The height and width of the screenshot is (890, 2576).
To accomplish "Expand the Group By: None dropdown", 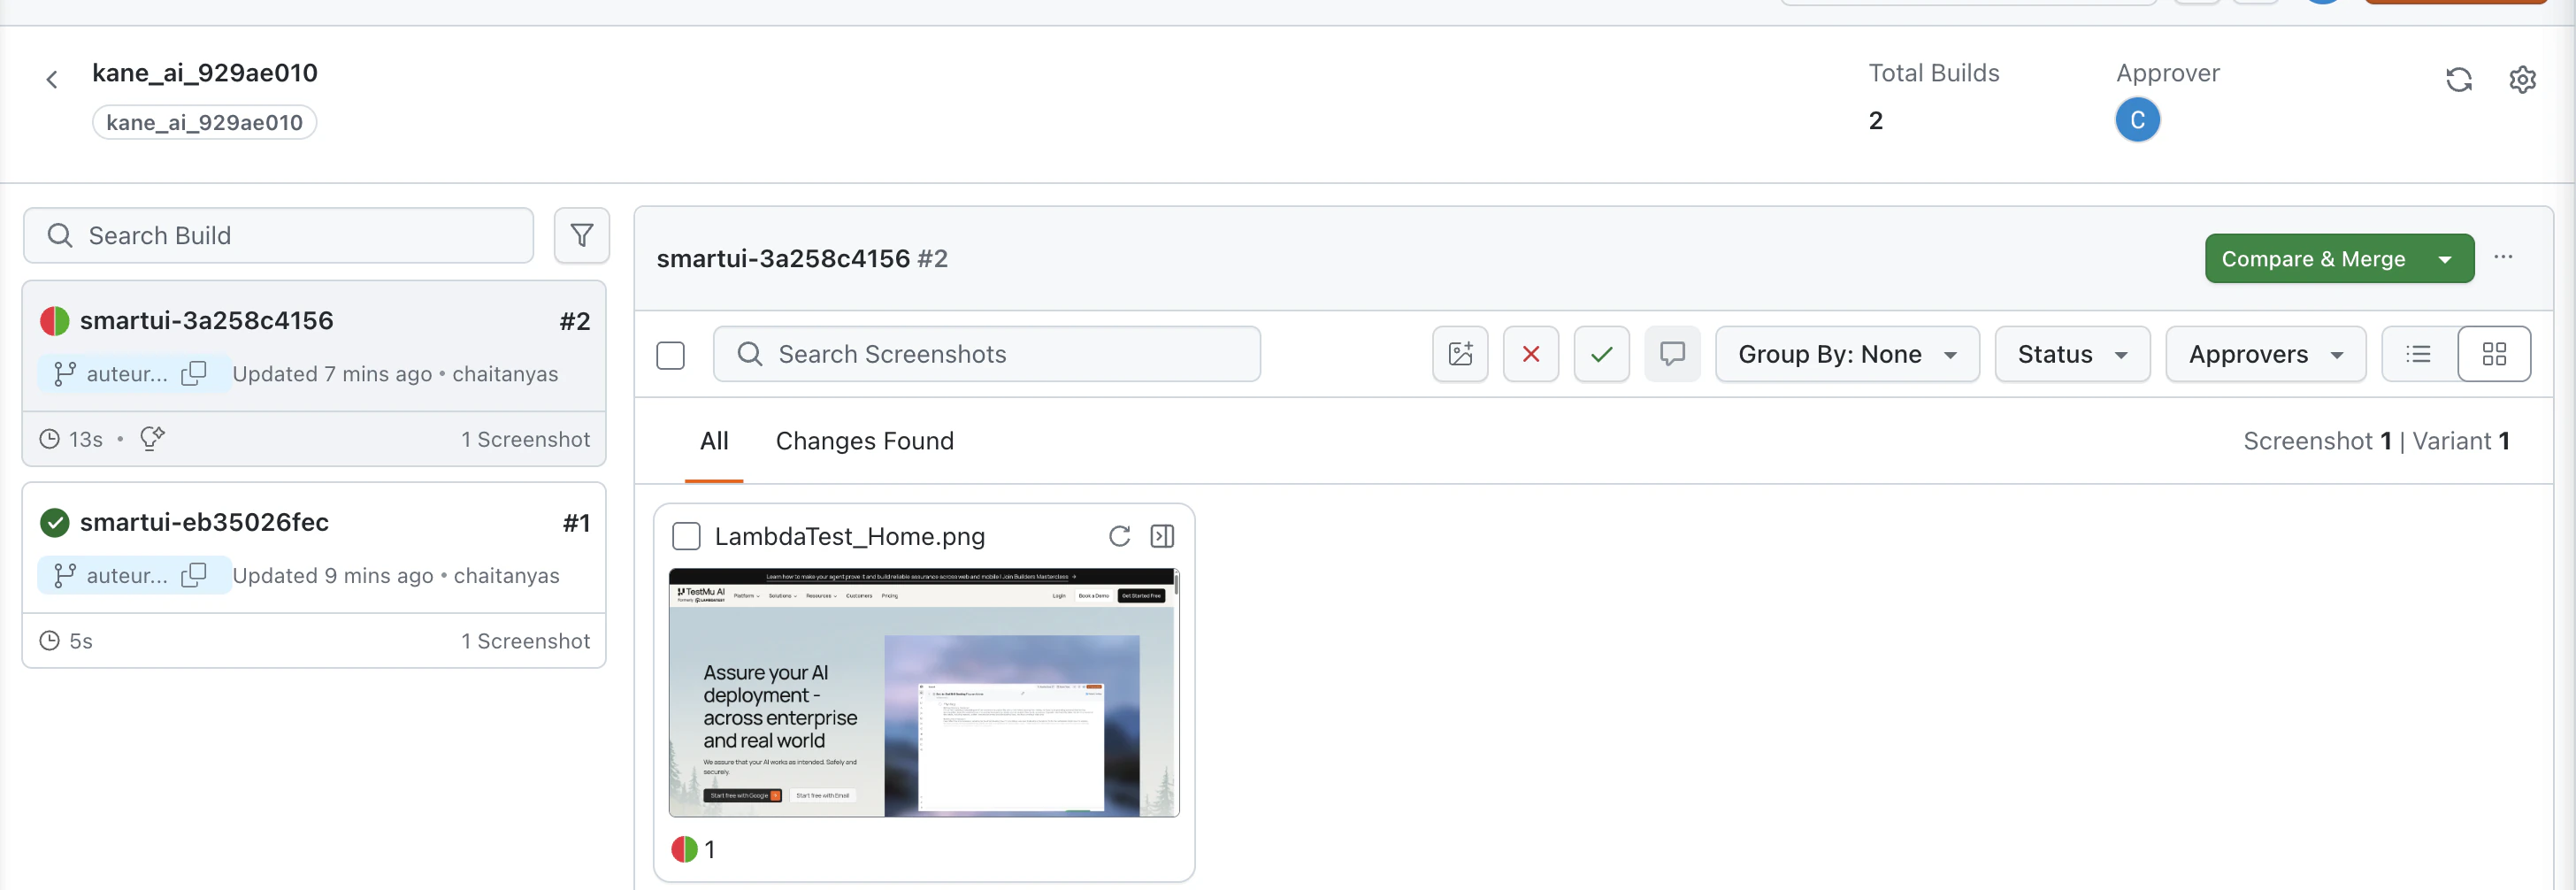I will [1847, 354].
